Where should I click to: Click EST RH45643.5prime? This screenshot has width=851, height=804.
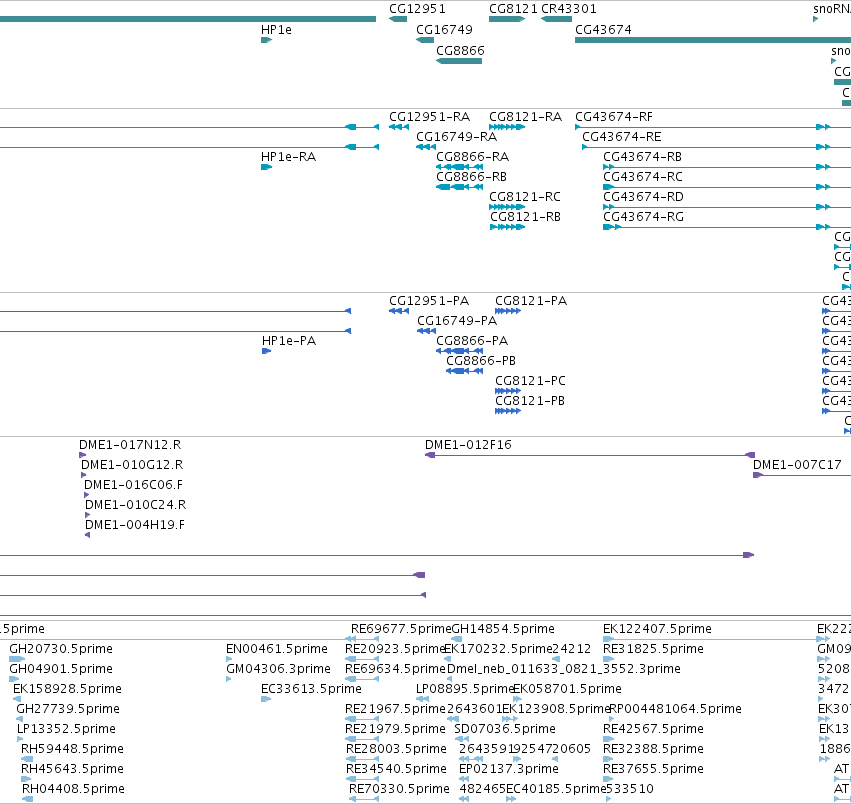(x=72, y=769)
